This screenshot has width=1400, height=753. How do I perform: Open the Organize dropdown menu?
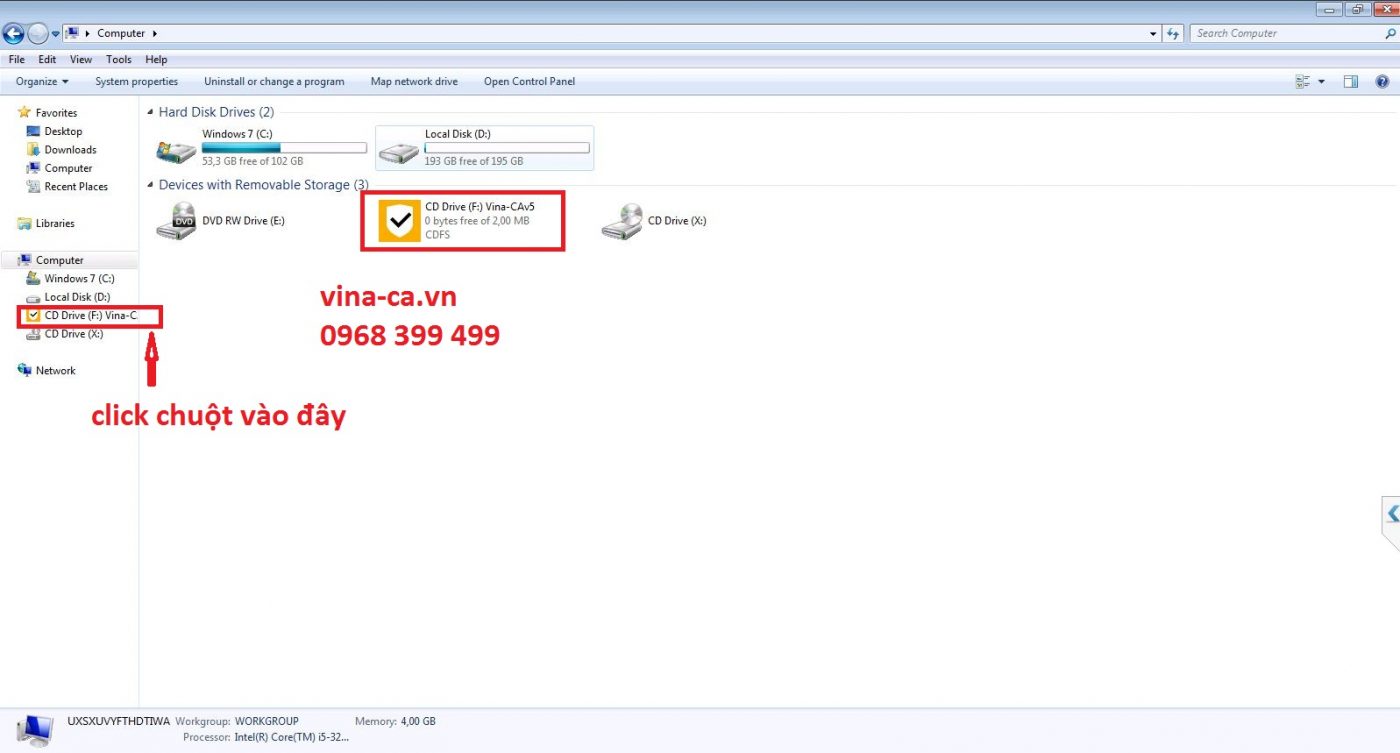click(x=42, y=81)
